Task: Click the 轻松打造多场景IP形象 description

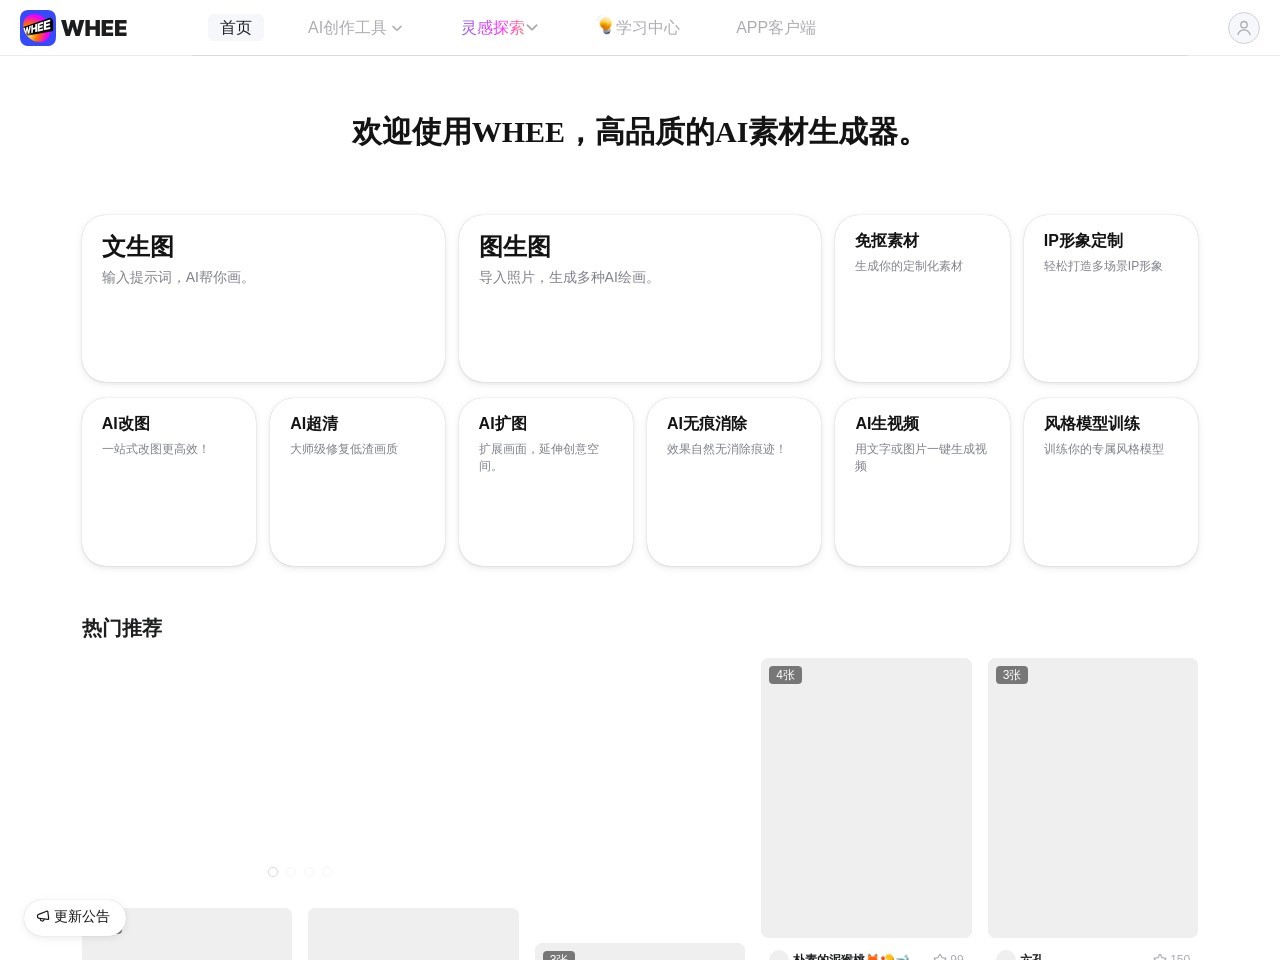Action: 1103,266
